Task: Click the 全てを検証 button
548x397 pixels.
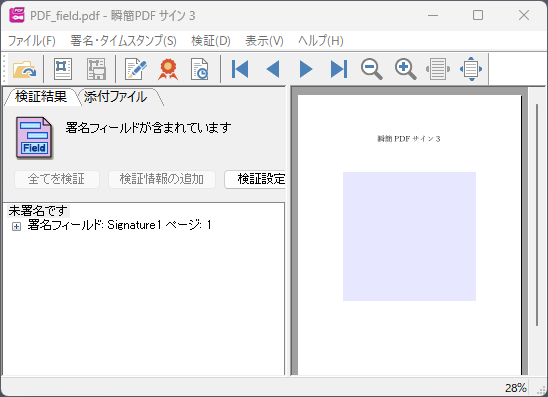Action: [57, 179]
